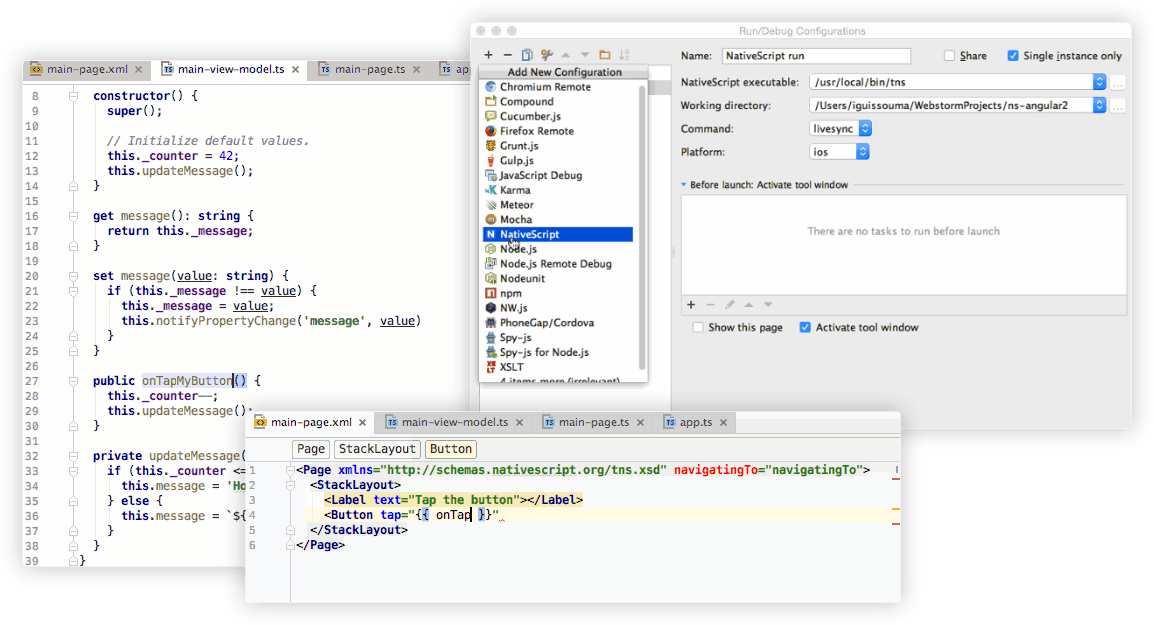This screenshot has width=1154, height=625.
Task: Select Node.js configuration type
Action: pyautogui.click(x=558, y=249)
